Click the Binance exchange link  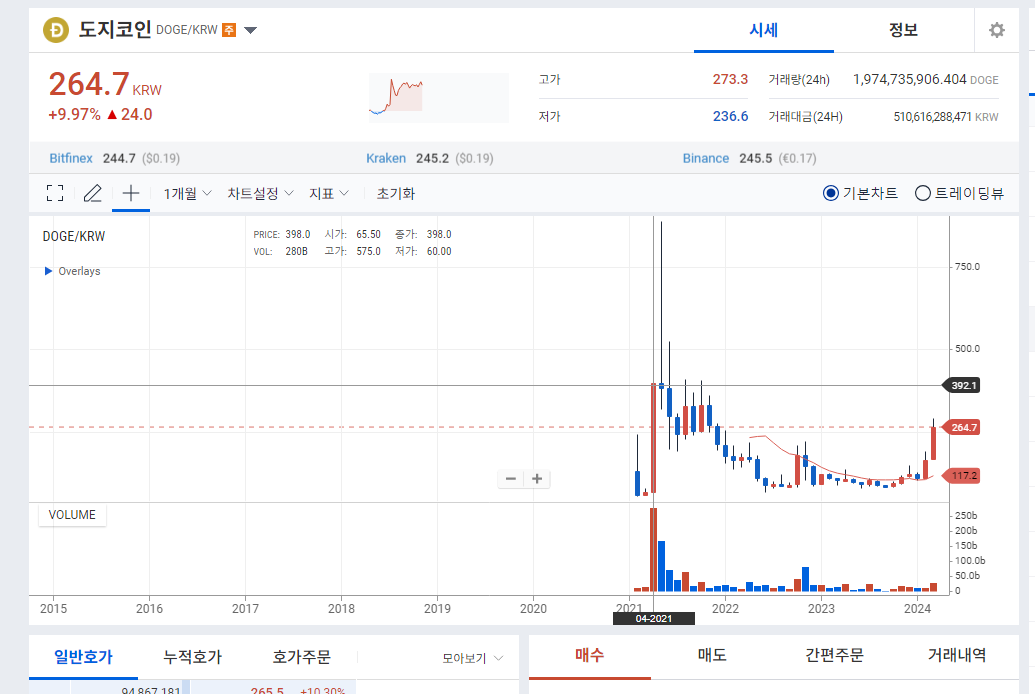(706, 158)
